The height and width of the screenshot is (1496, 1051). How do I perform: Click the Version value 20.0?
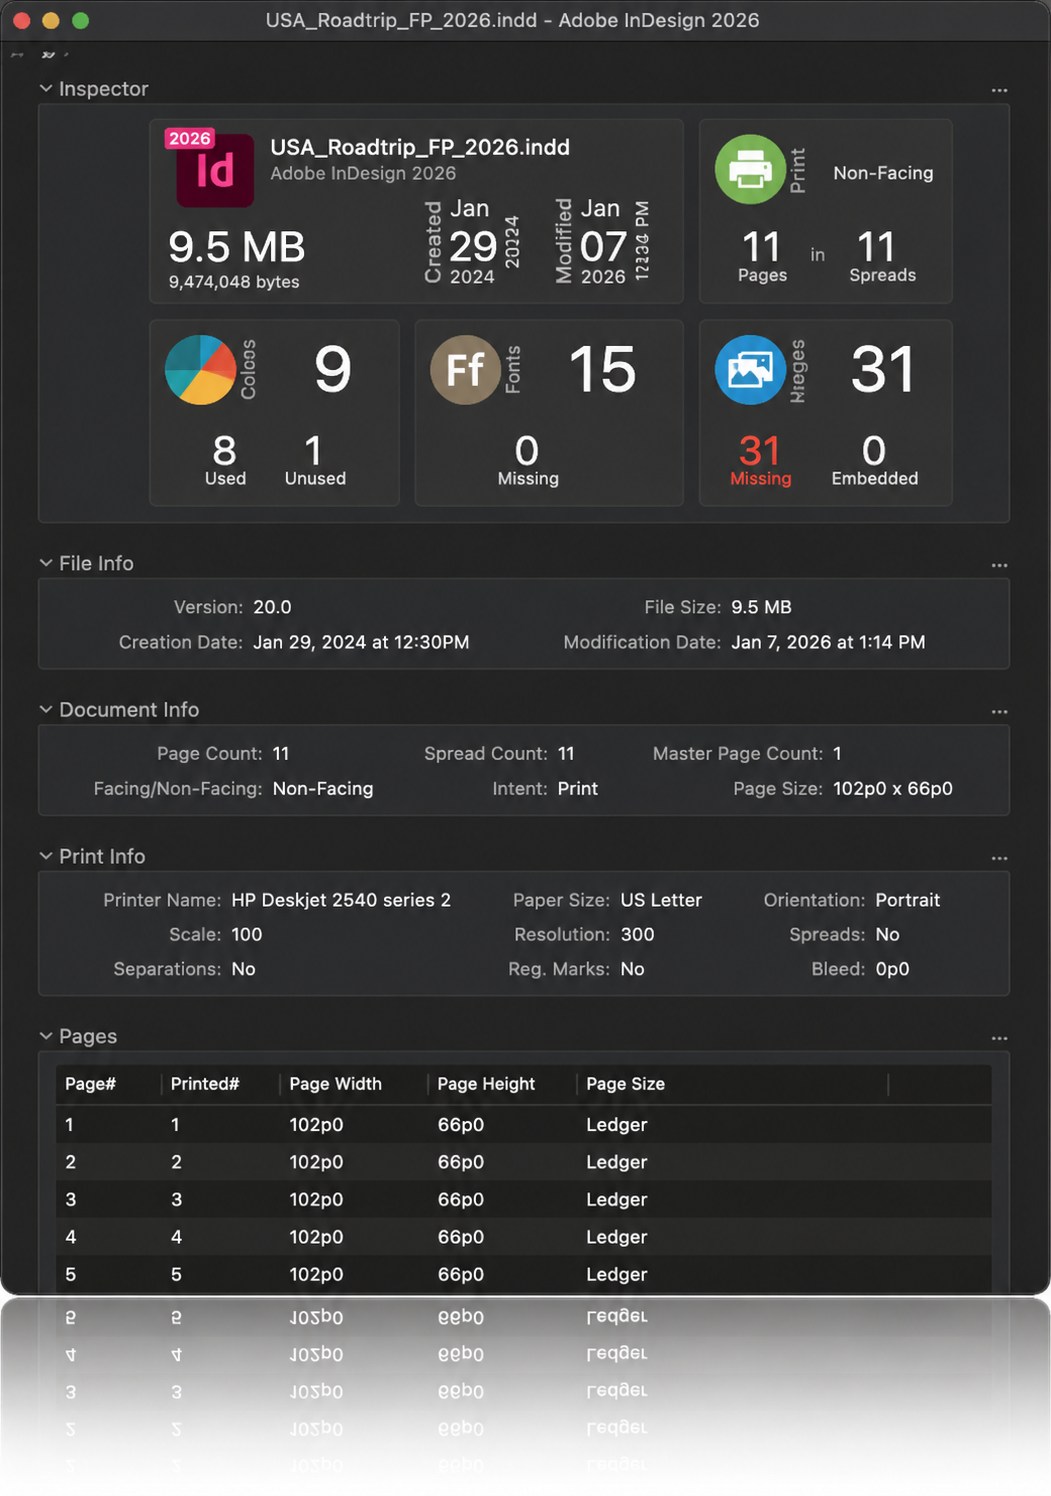272,607
